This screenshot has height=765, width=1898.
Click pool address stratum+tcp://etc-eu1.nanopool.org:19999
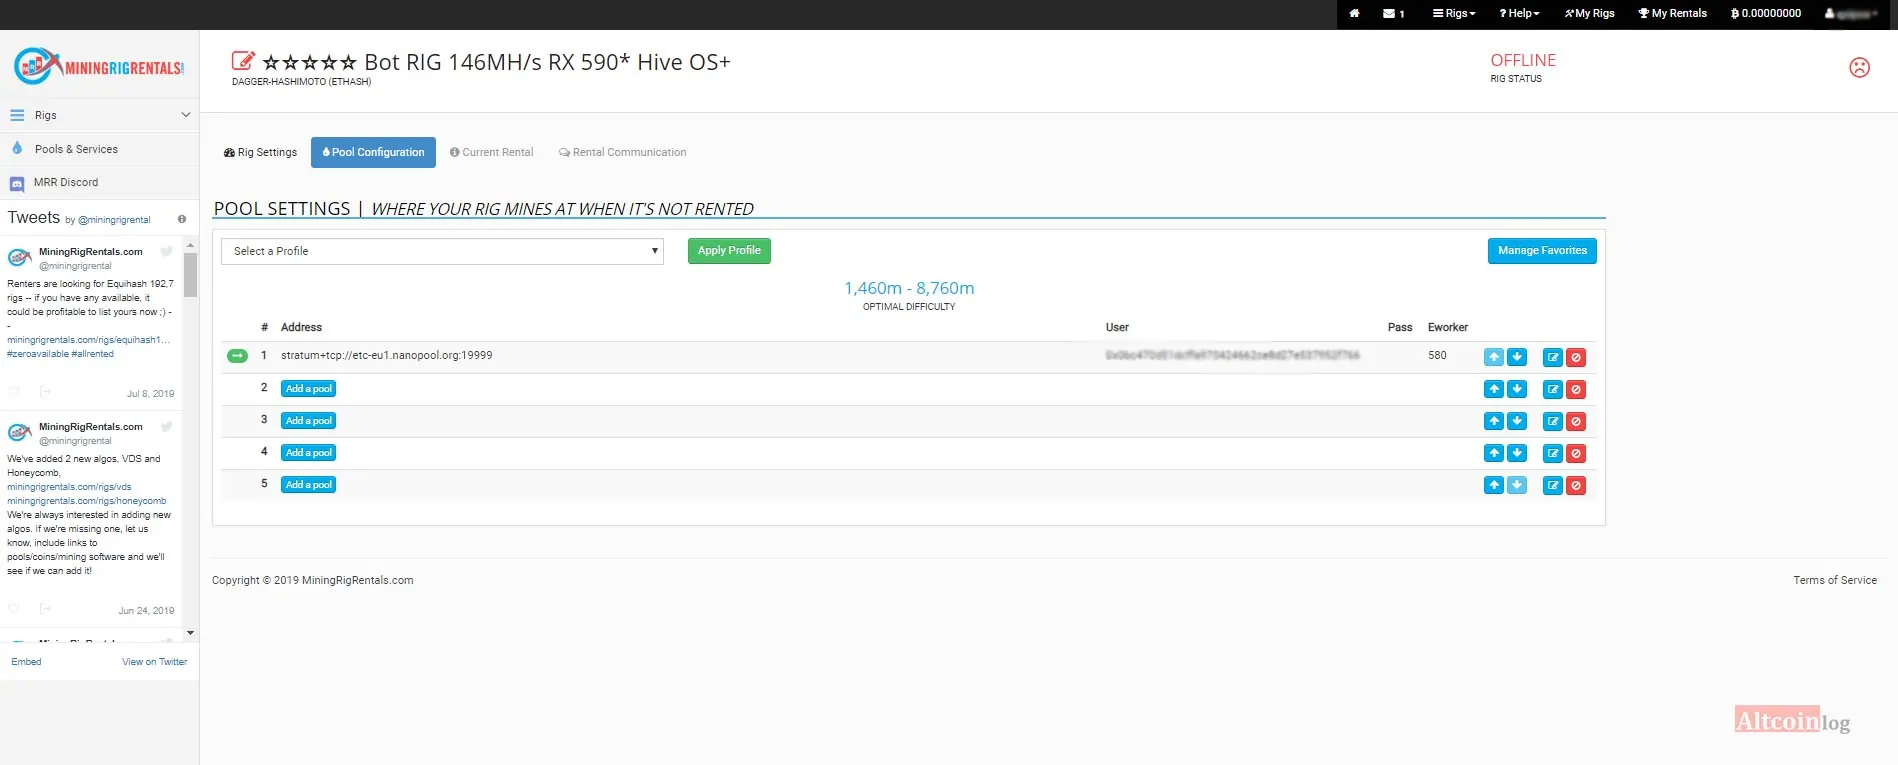pos(386,355)
